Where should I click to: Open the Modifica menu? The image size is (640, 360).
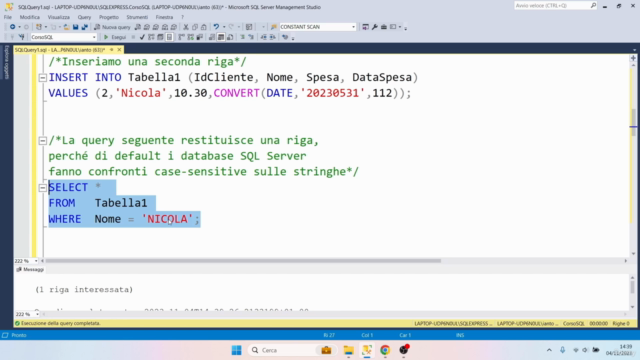(x=29, y=17)
